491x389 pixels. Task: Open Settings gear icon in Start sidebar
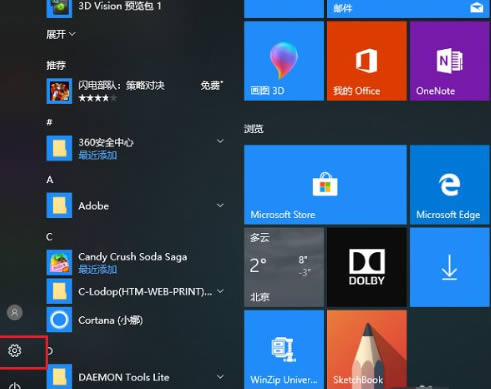(15, 351)
